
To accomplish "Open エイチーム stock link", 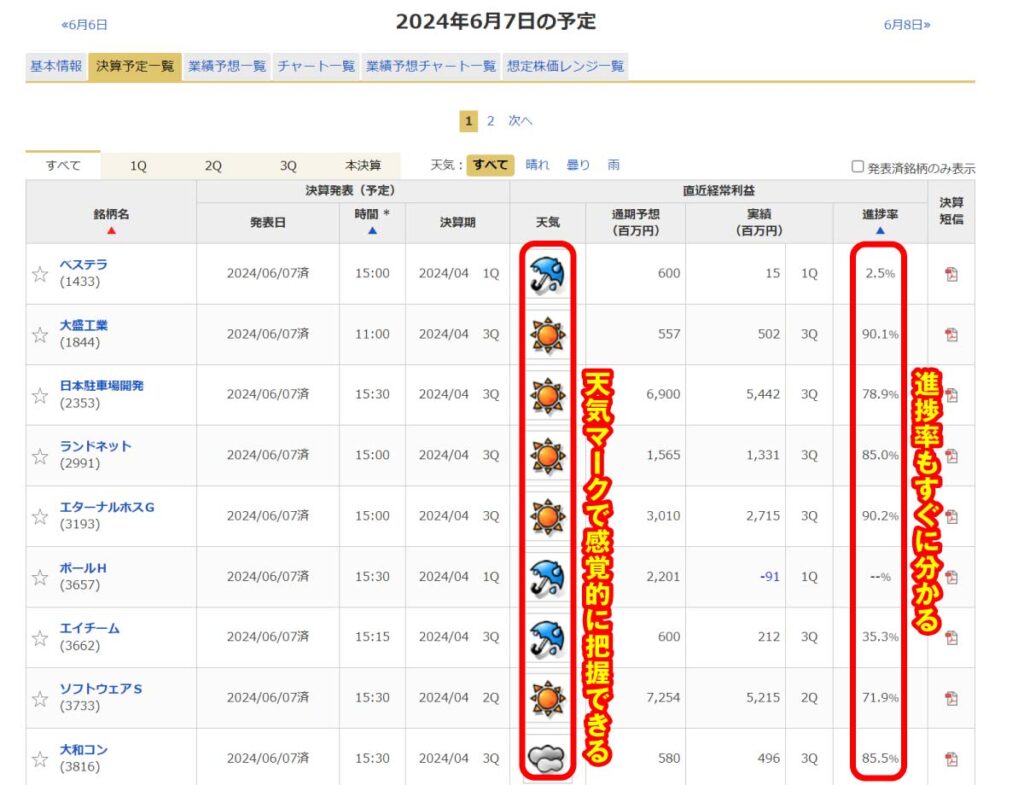I will pyautogui.click(x=89, y=628).
